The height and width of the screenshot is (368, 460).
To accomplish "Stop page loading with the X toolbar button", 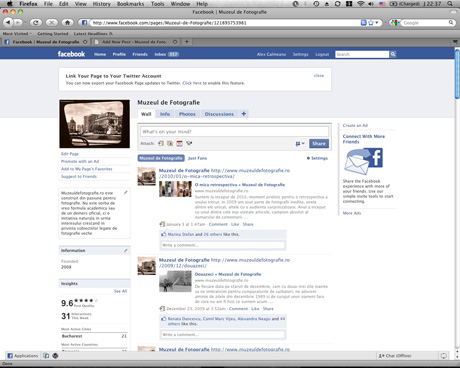I will (x=51, y=22).
